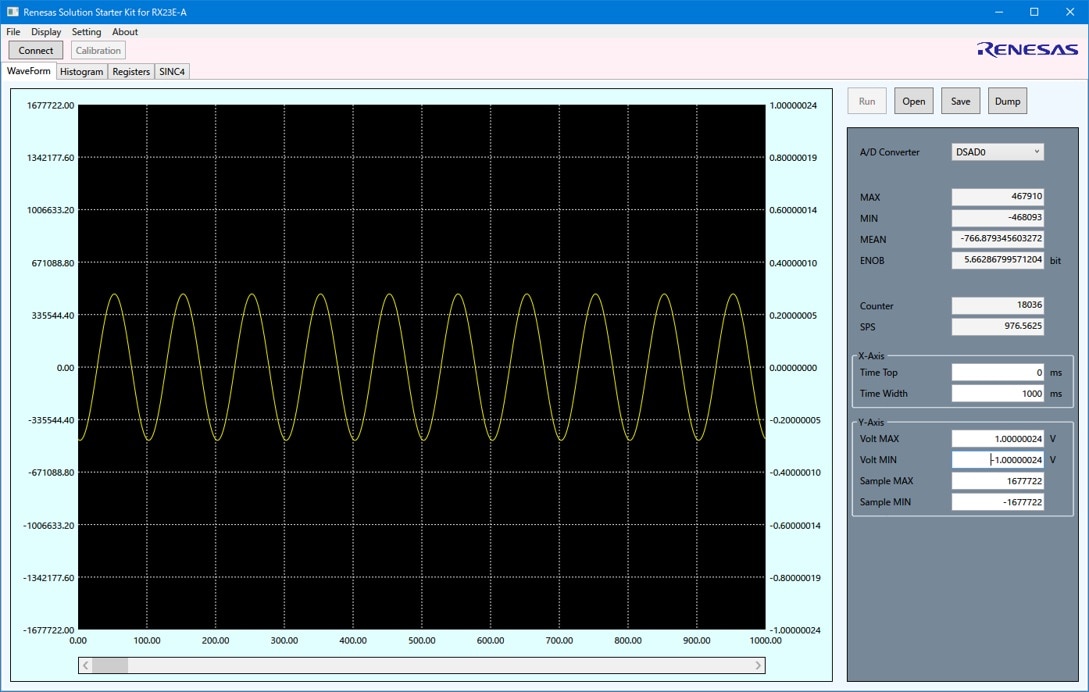Click the Volt MAX input field
Screen dimensions: 1089x692
(997, 439)
